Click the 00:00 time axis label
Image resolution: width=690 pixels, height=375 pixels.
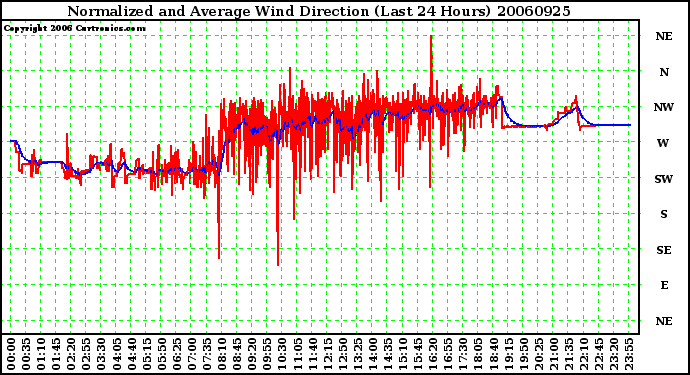point(11,354)
